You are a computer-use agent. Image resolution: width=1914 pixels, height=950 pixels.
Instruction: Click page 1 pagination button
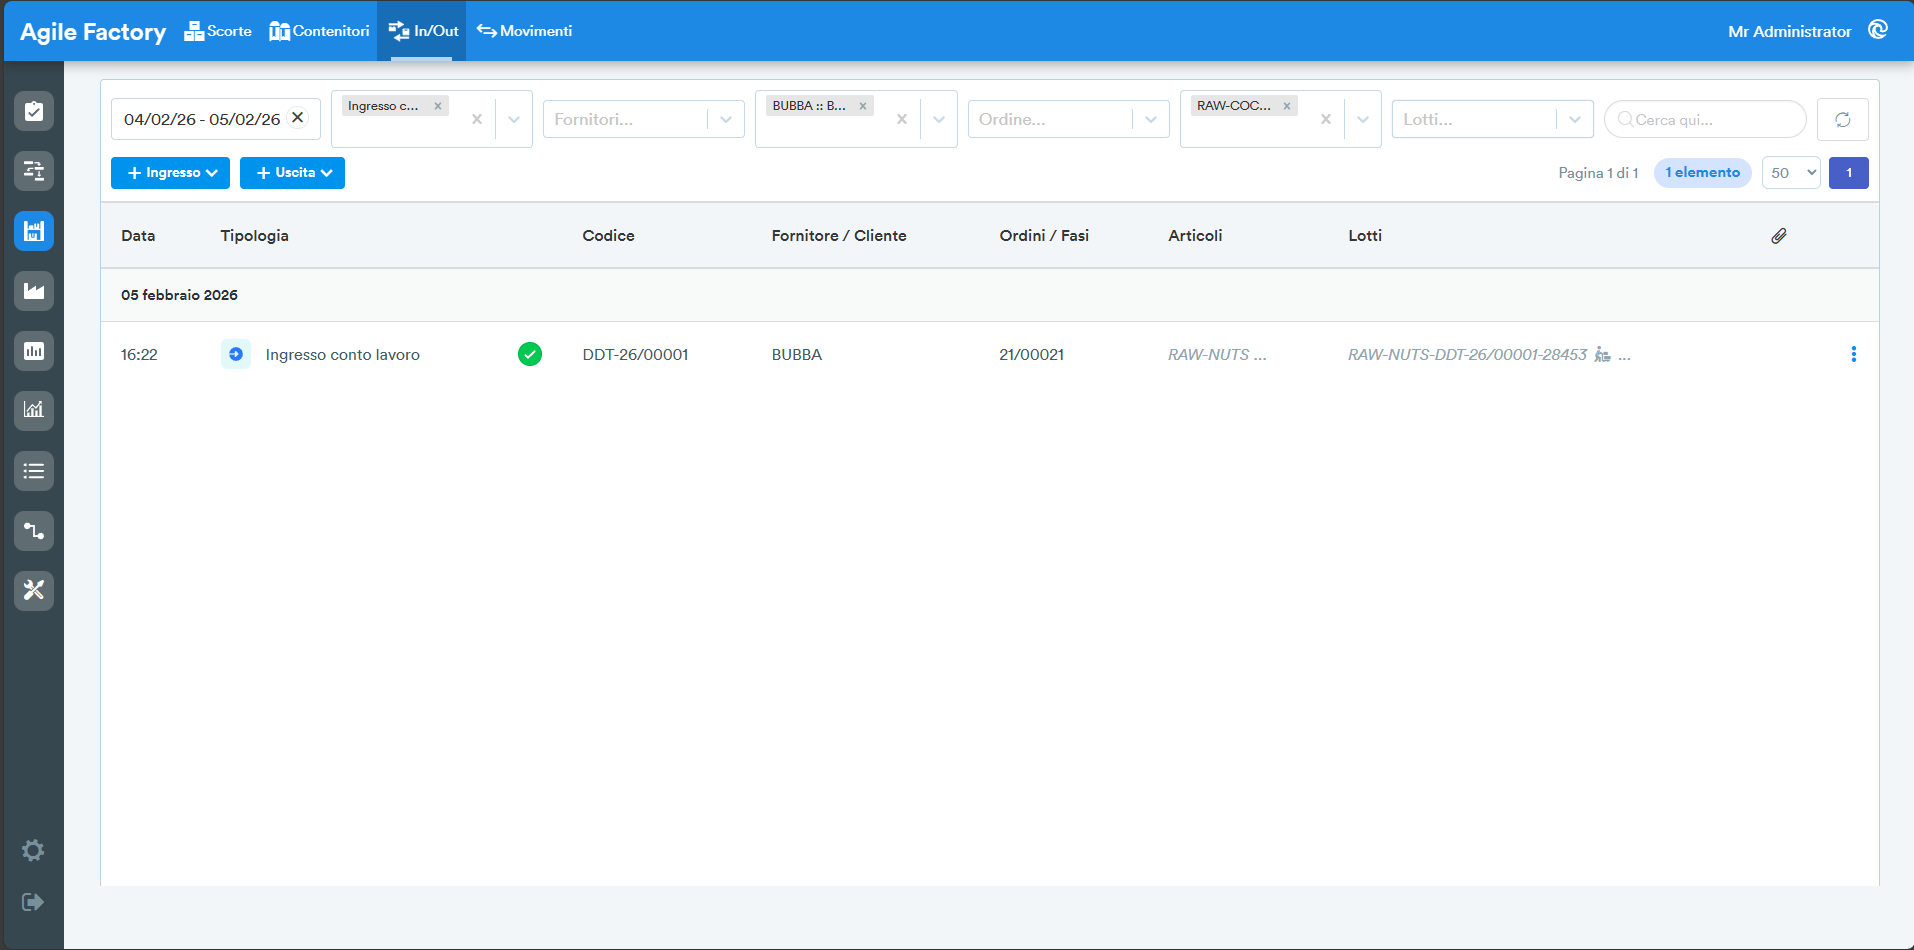pos(1848,173)
